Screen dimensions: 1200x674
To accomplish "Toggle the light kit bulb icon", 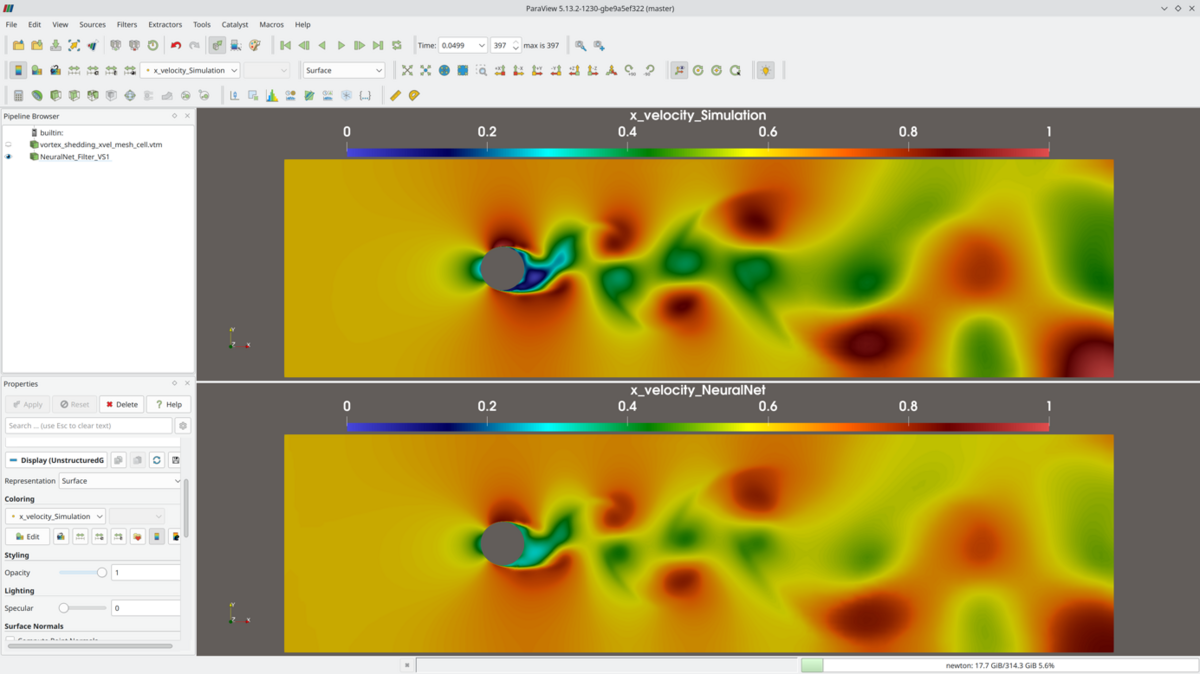I will (x=765, y=70).
